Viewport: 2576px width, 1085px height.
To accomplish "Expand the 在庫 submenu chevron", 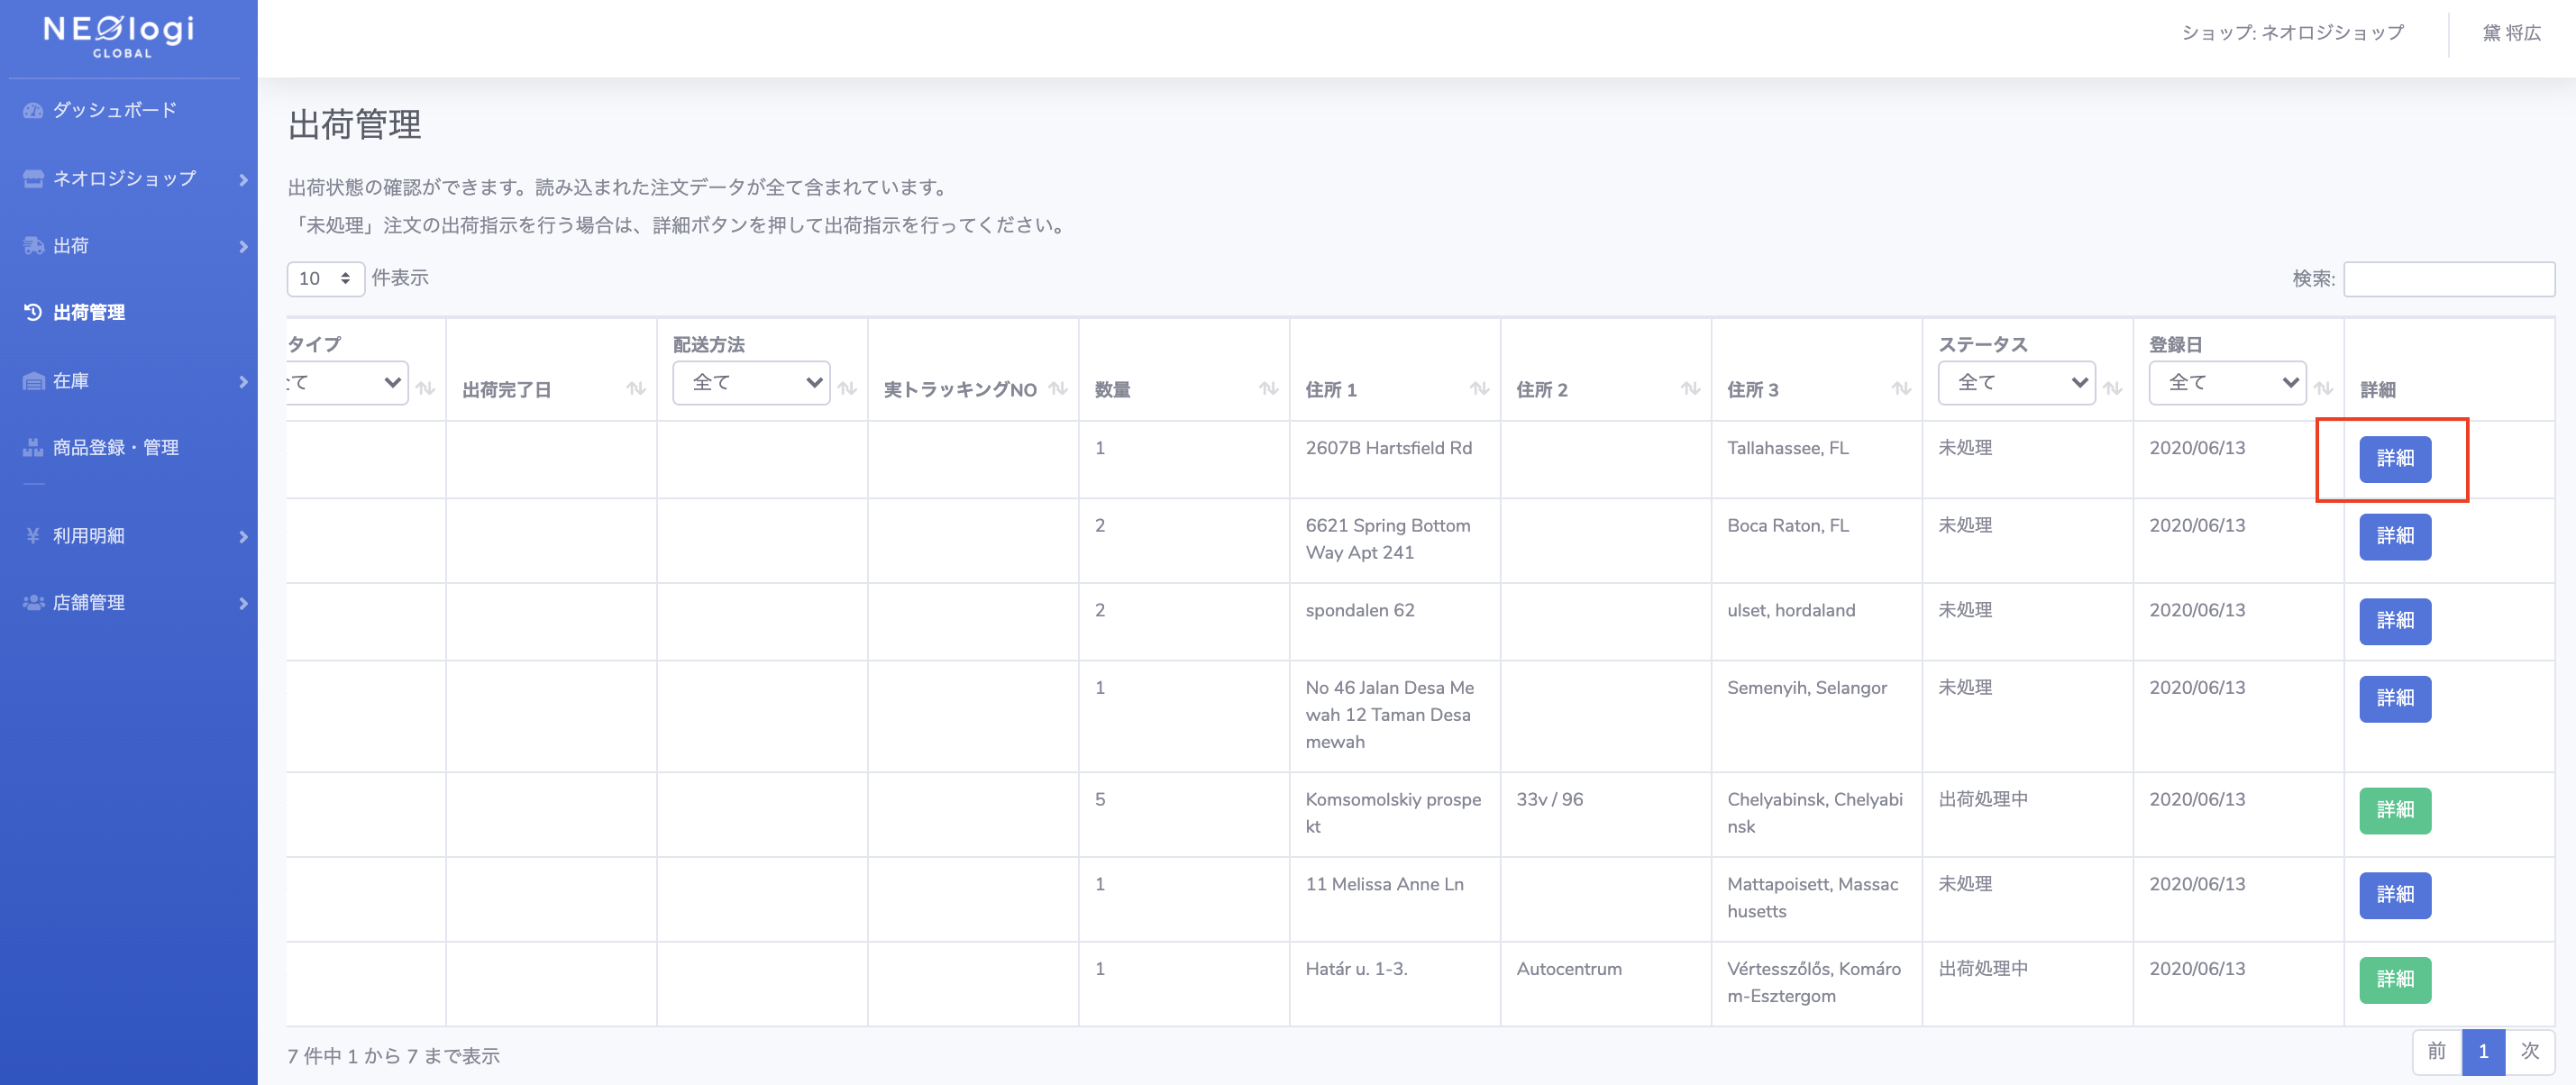I will point(243,382).
